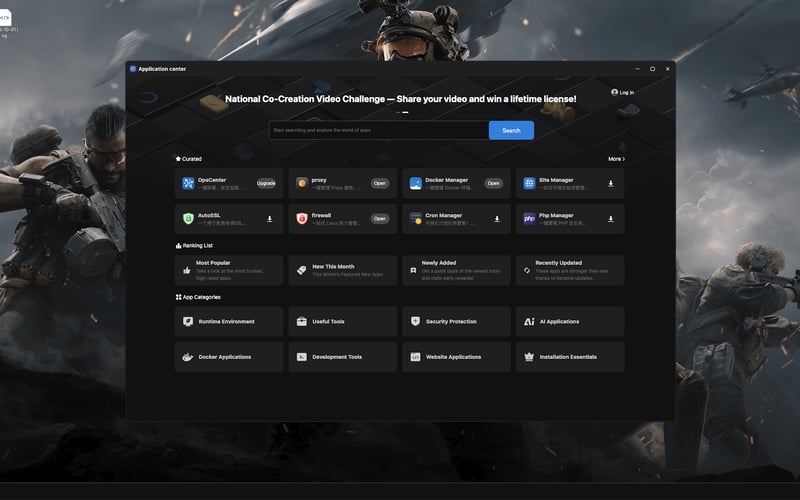Download Site Manager via its arrow icon
Viewport: 800px width, 500px height.
pos(611,184)
